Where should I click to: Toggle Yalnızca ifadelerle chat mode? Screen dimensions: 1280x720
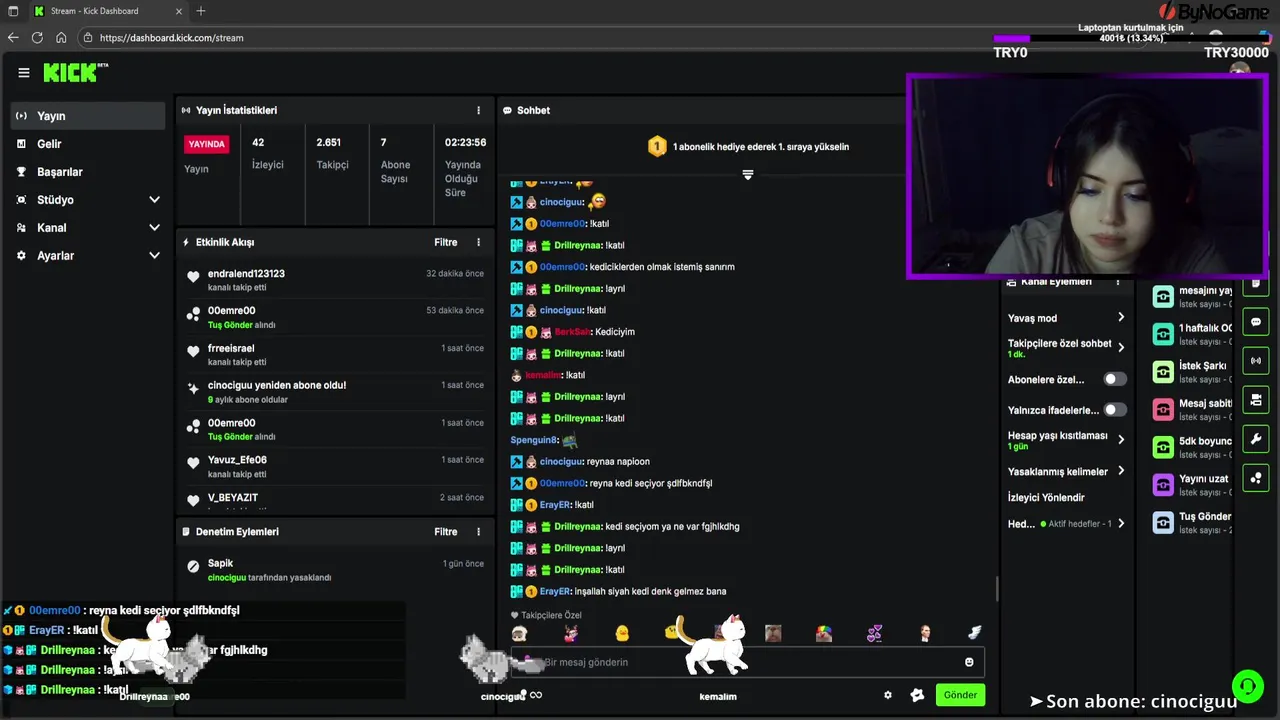tap(1114, 410)
